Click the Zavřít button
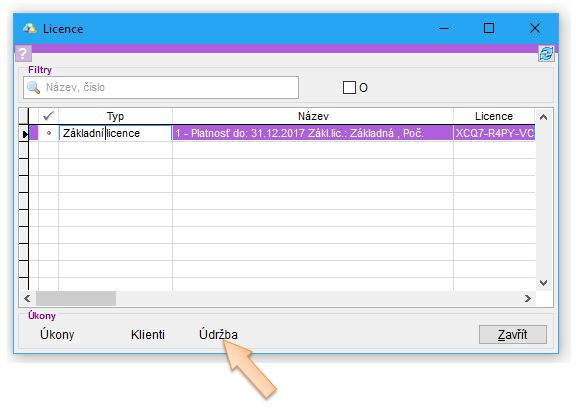Image resolution: width=576 pixels, height=411 pixels. 512,335
